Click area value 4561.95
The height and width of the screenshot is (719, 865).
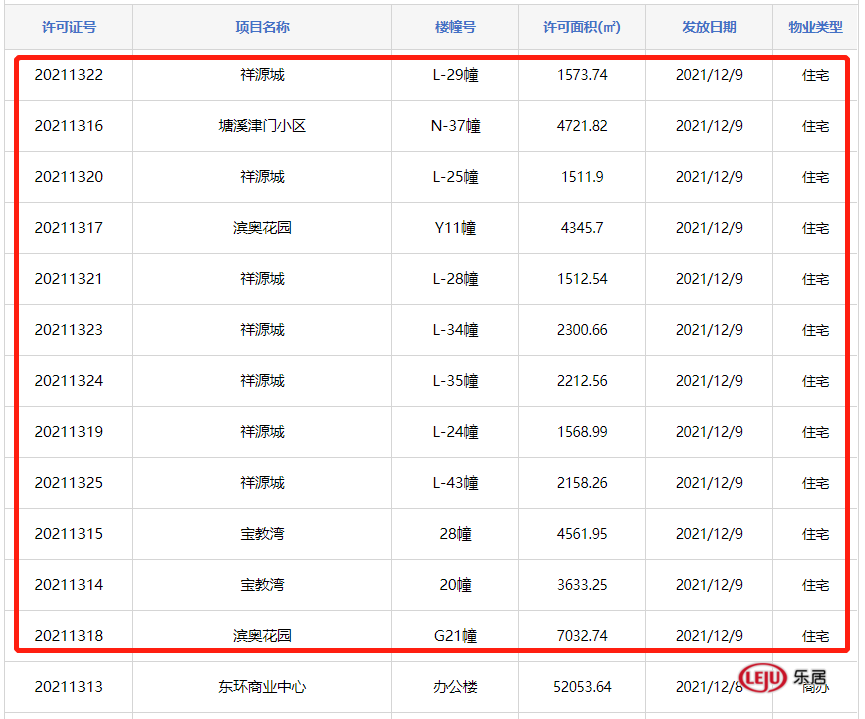point(582,534)
